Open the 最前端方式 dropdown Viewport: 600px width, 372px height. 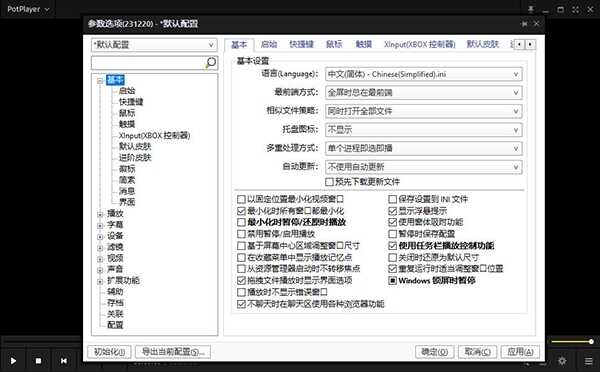pyautogui.click(x=424, y=93)
